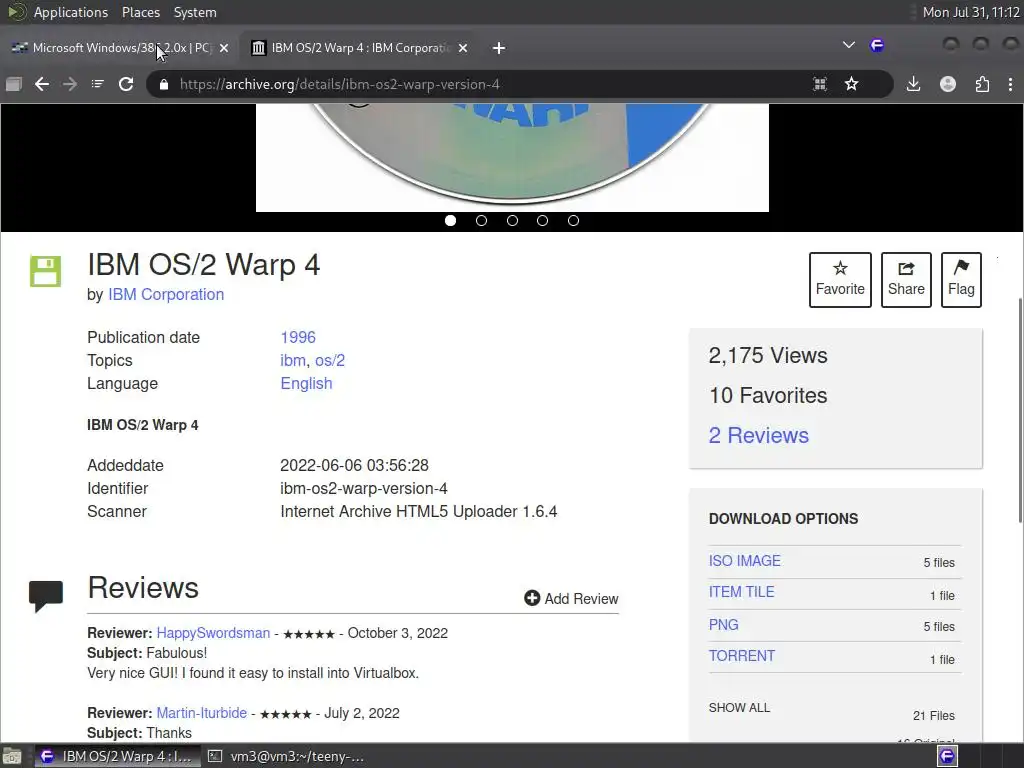Switch to the IBM OS/2 Warp 4 tab
This screenshot has height=768, width=1024.
click(357, 48)
